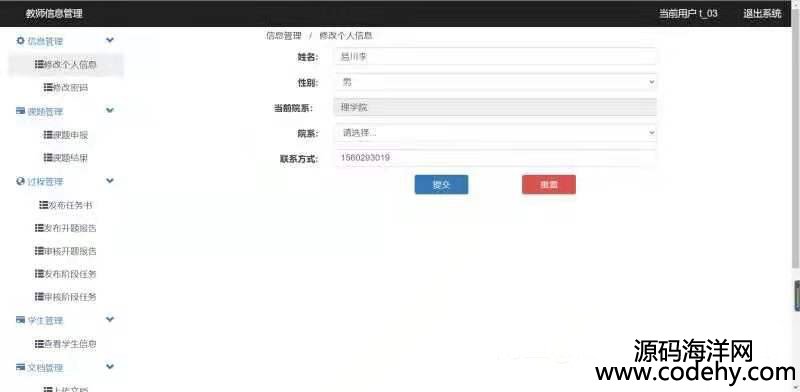Open 修改个人信息 in sidebar
The width and height of the screenshot is (800, 392).
click(x=66, y=65)
